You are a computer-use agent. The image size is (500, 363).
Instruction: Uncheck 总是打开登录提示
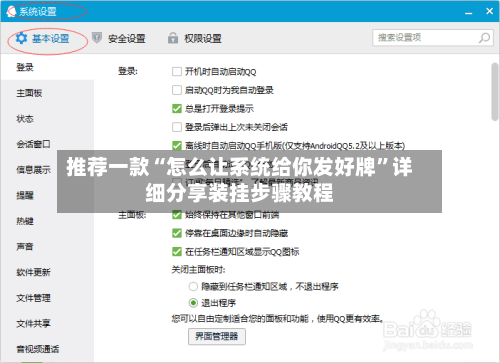click(x=177, y=109)
